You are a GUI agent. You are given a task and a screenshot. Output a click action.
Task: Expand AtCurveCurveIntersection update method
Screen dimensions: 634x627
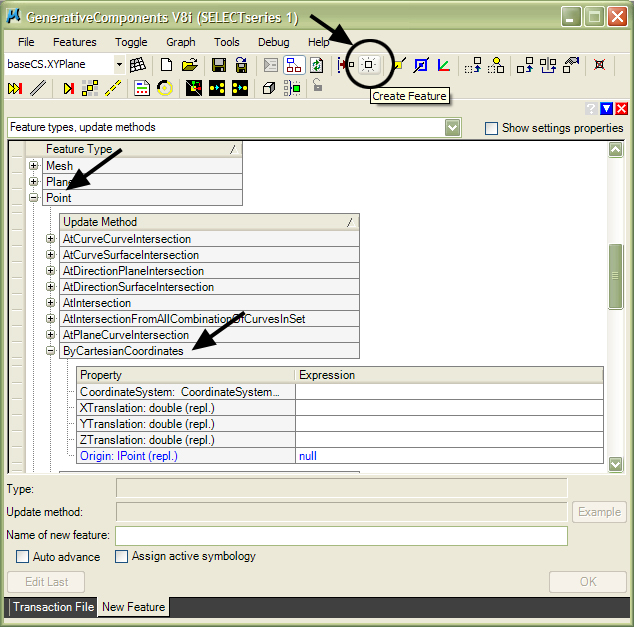point(50,239)
